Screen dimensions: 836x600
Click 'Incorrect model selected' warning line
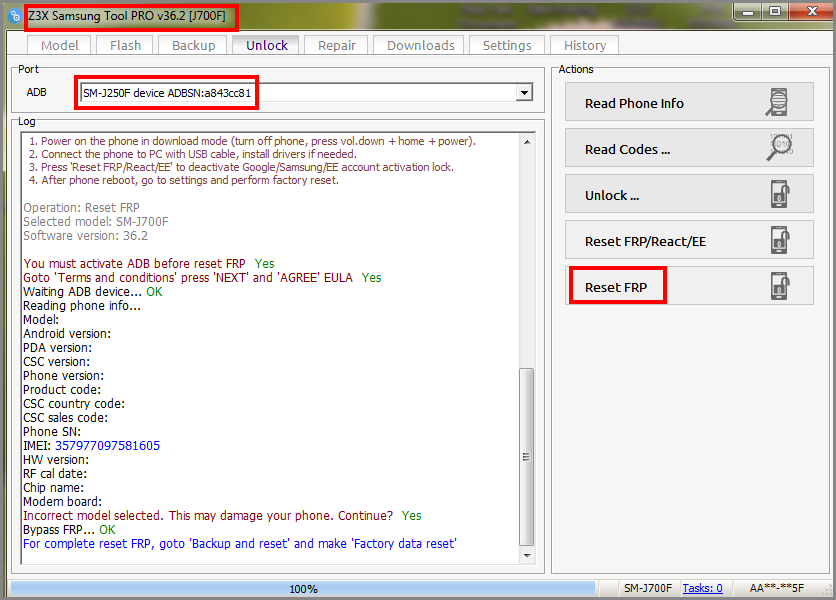point(222,516)
